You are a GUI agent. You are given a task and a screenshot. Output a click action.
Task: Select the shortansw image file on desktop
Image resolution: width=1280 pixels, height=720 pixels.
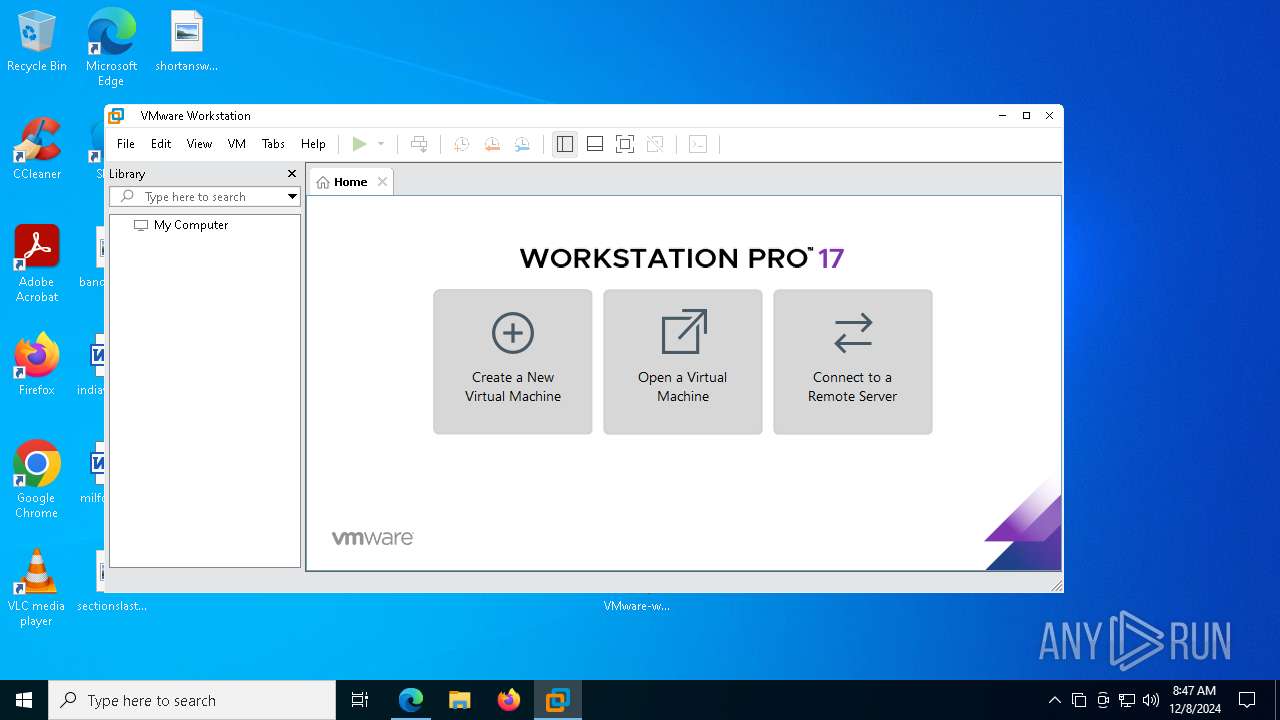click(x=187, y=42)
